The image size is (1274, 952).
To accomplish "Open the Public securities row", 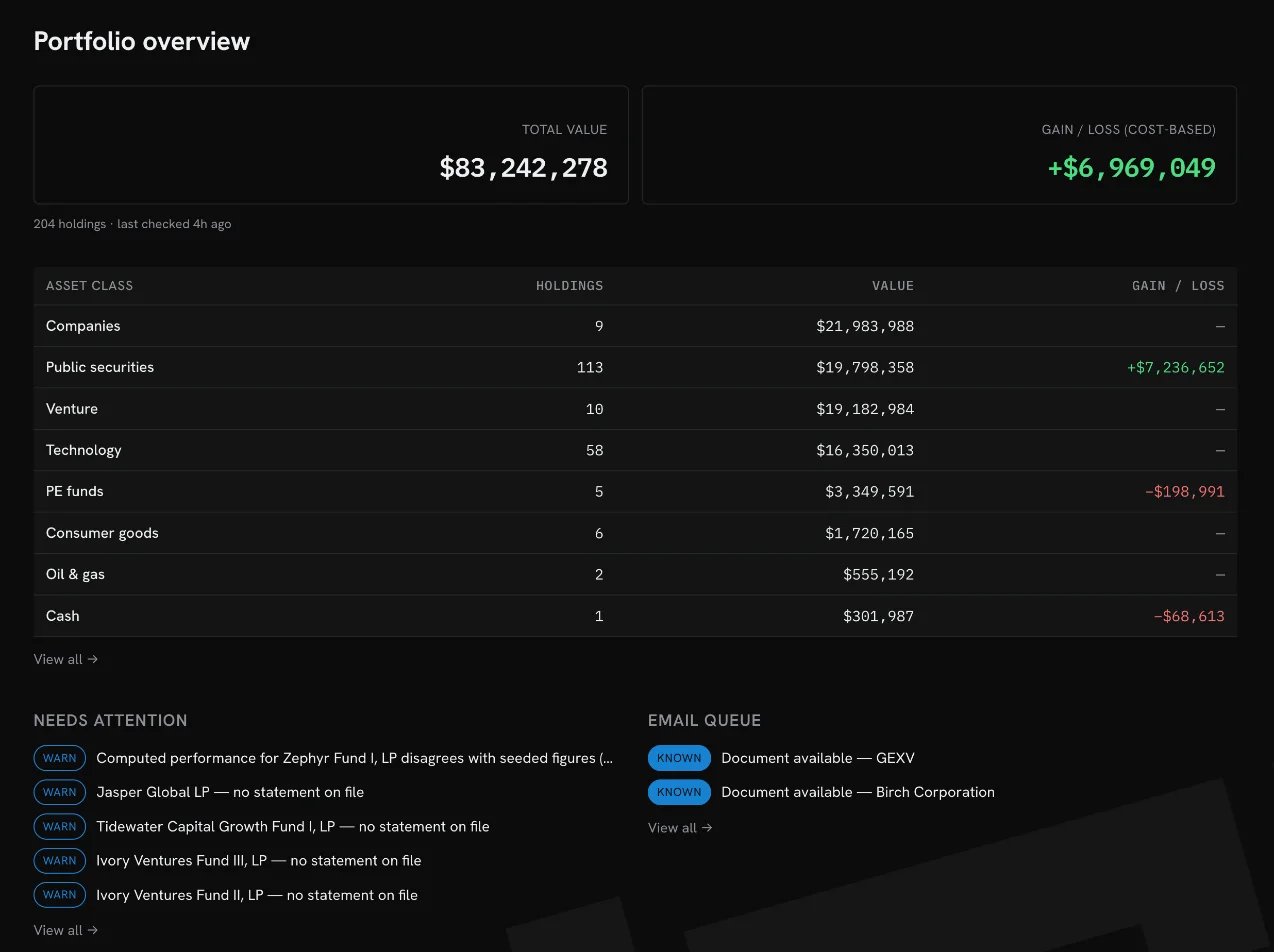I will coord(635,367).
